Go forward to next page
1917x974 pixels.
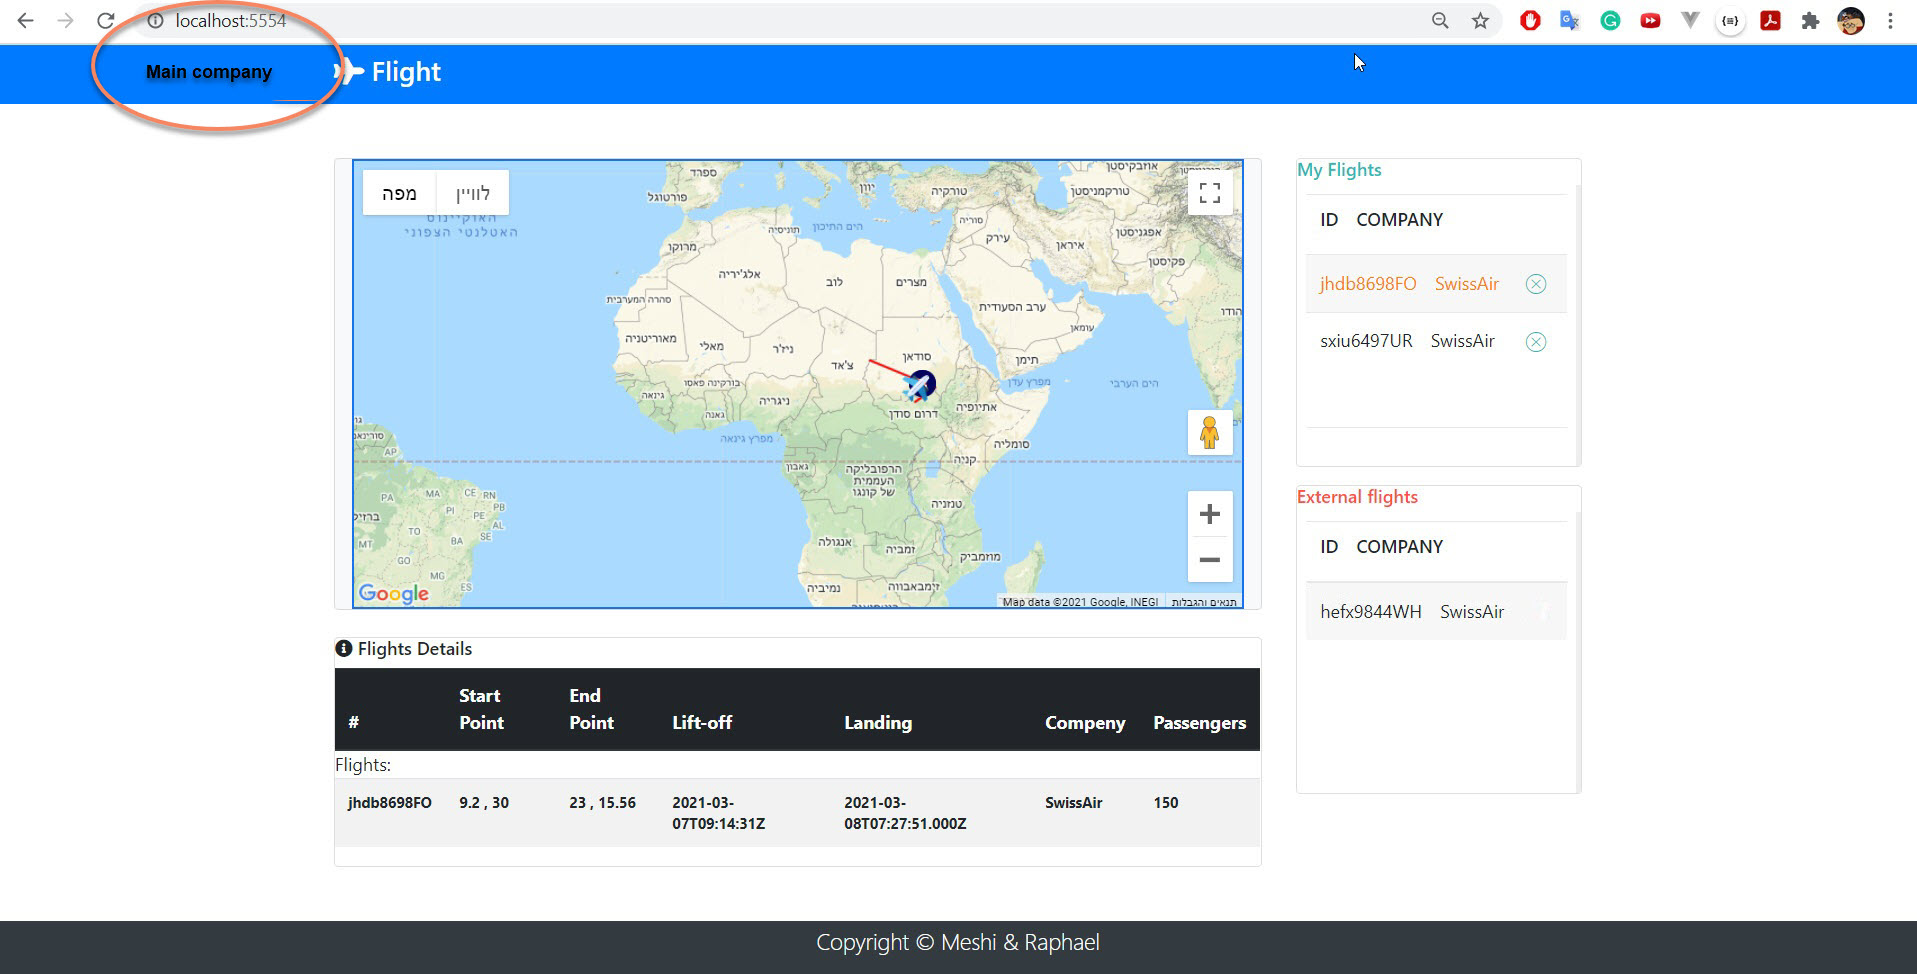pos(66,20)
